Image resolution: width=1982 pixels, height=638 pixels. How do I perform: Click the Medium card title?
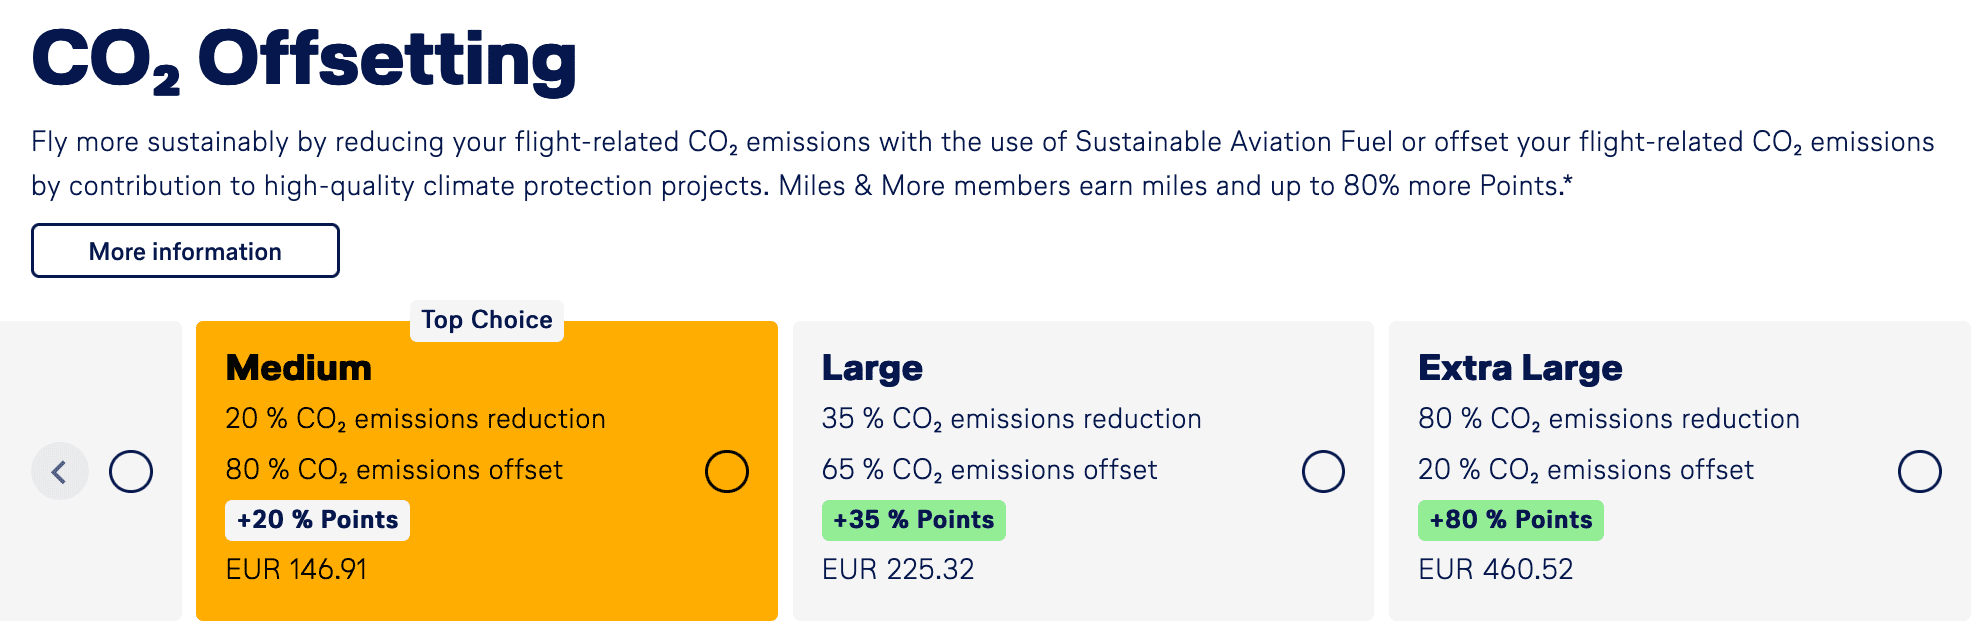coord(299,368)
